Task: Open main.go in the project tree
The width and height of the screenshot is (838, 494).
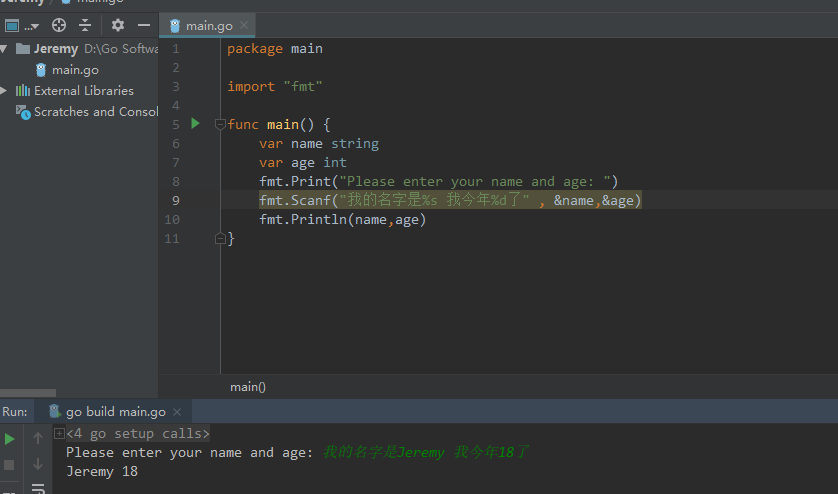Action: coord(75,70)
